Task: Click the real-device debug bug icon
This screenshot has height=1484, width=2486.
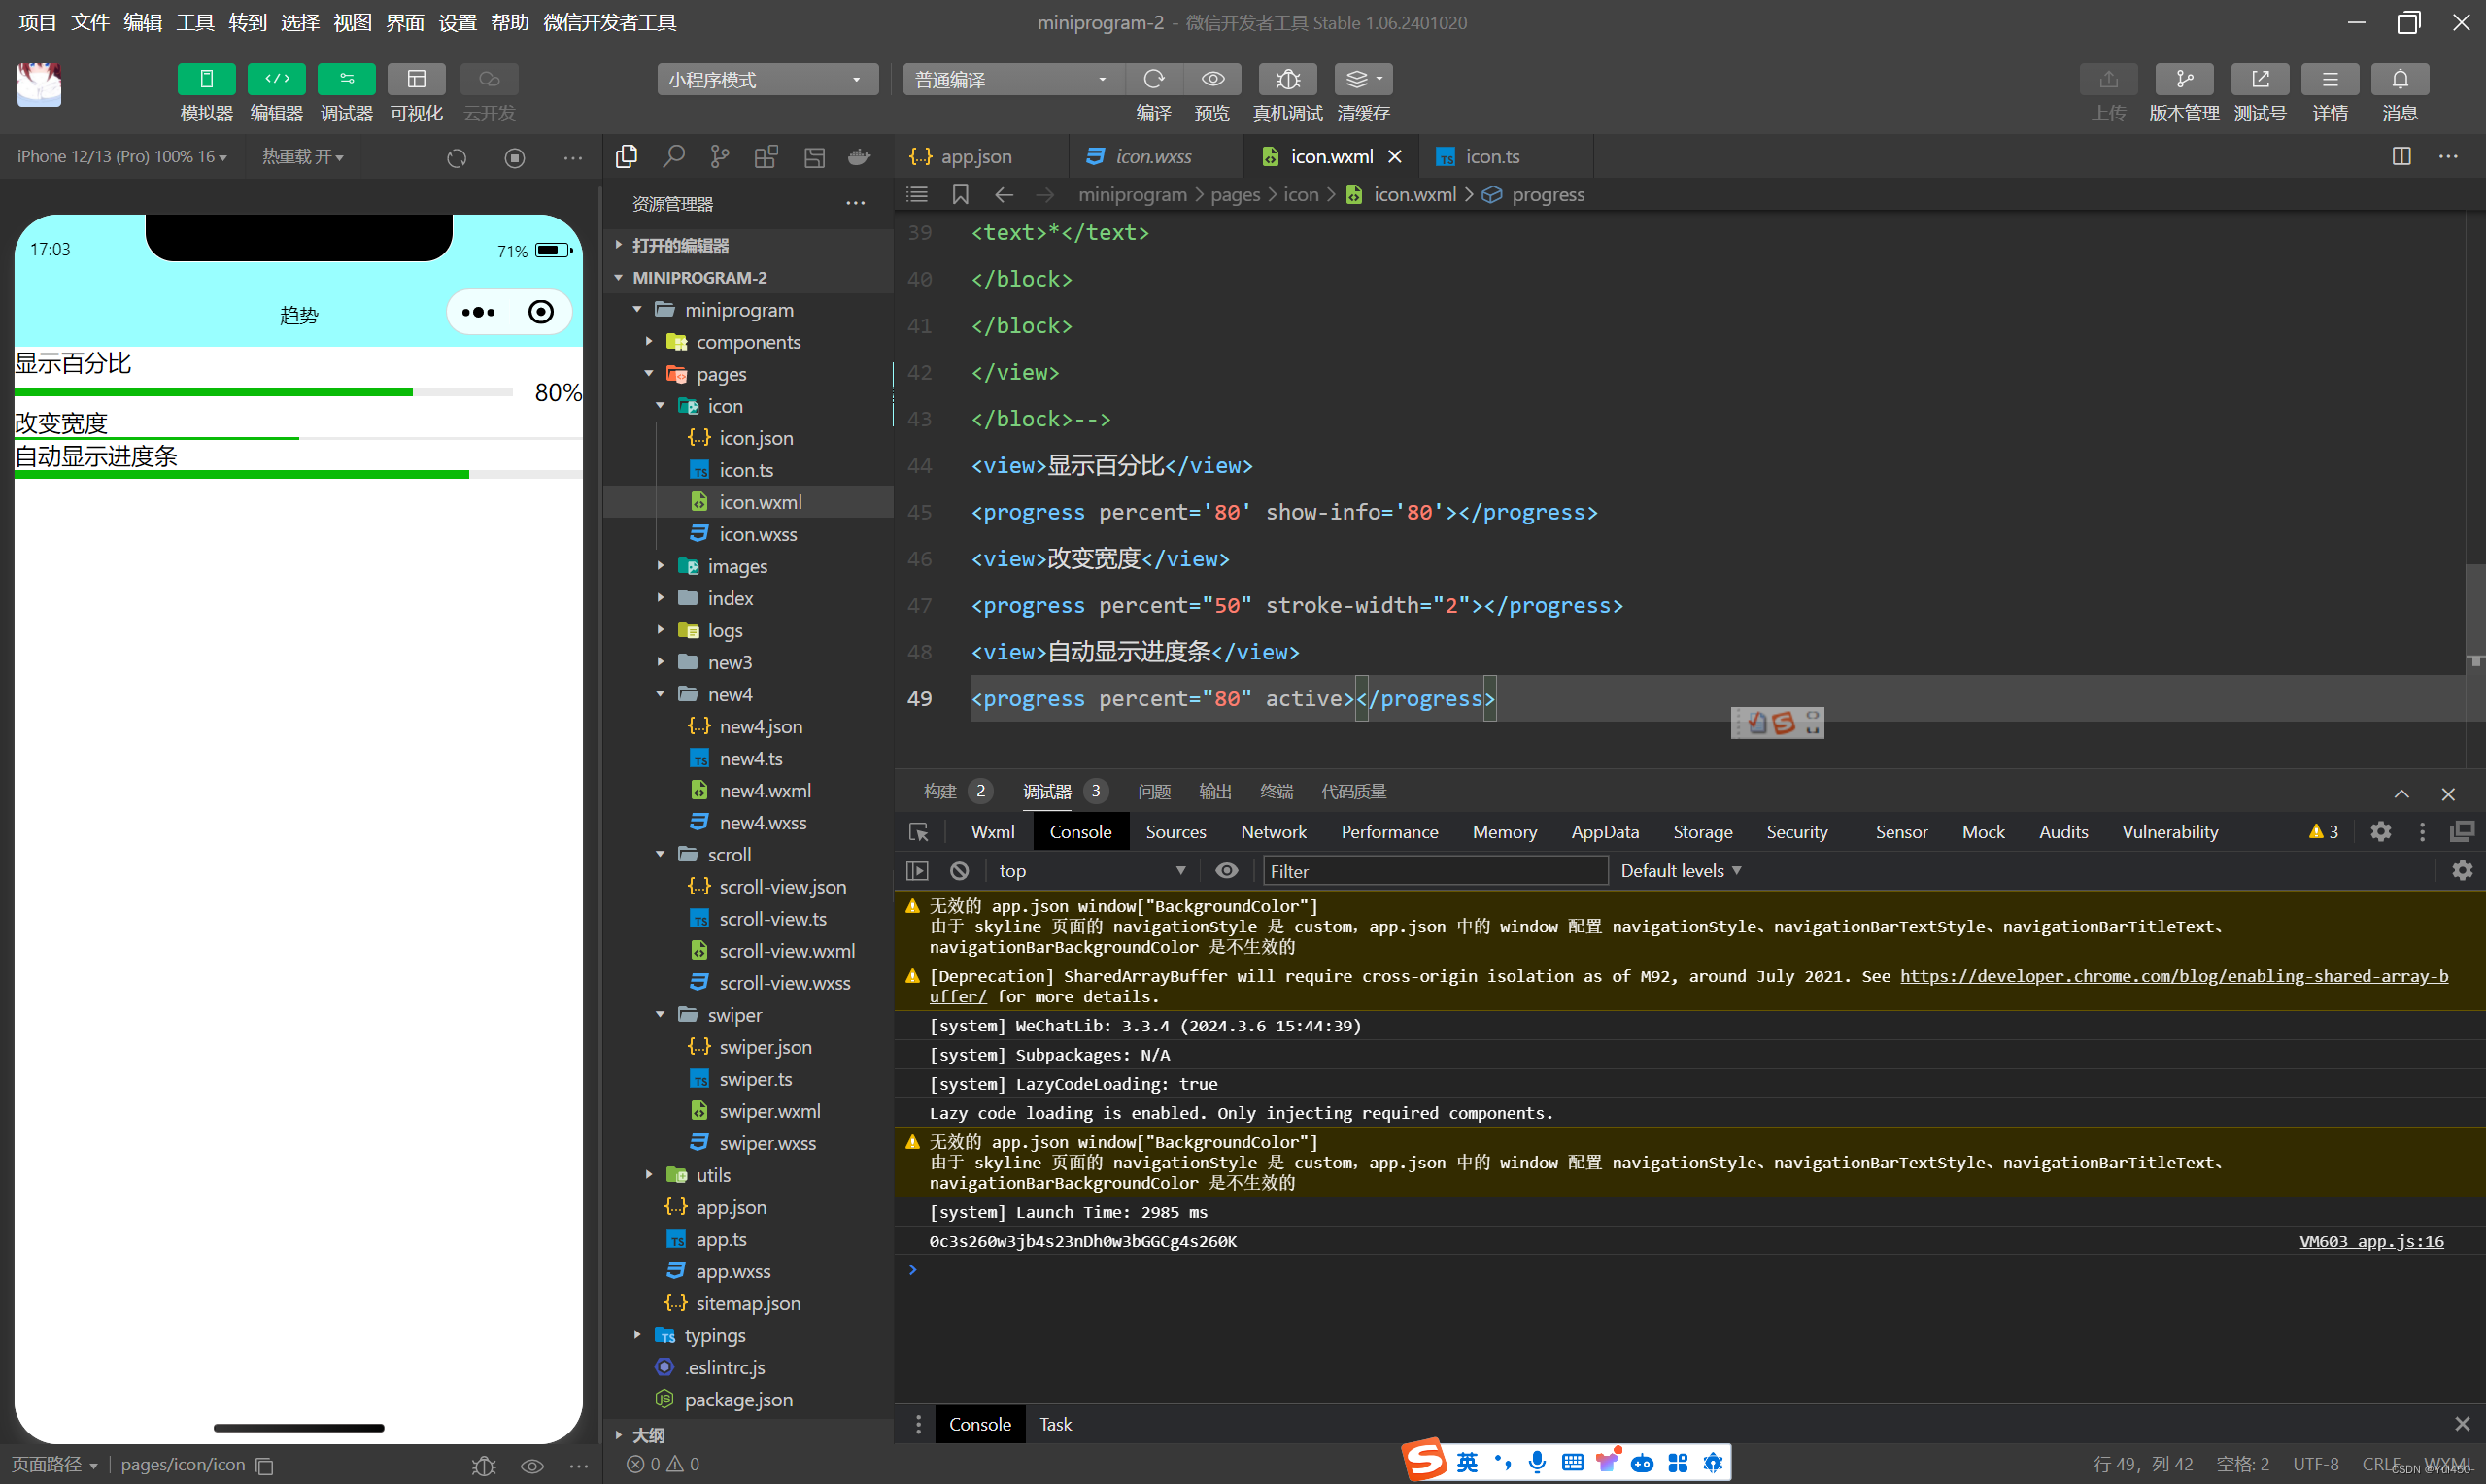Action: coord(1287,79)
